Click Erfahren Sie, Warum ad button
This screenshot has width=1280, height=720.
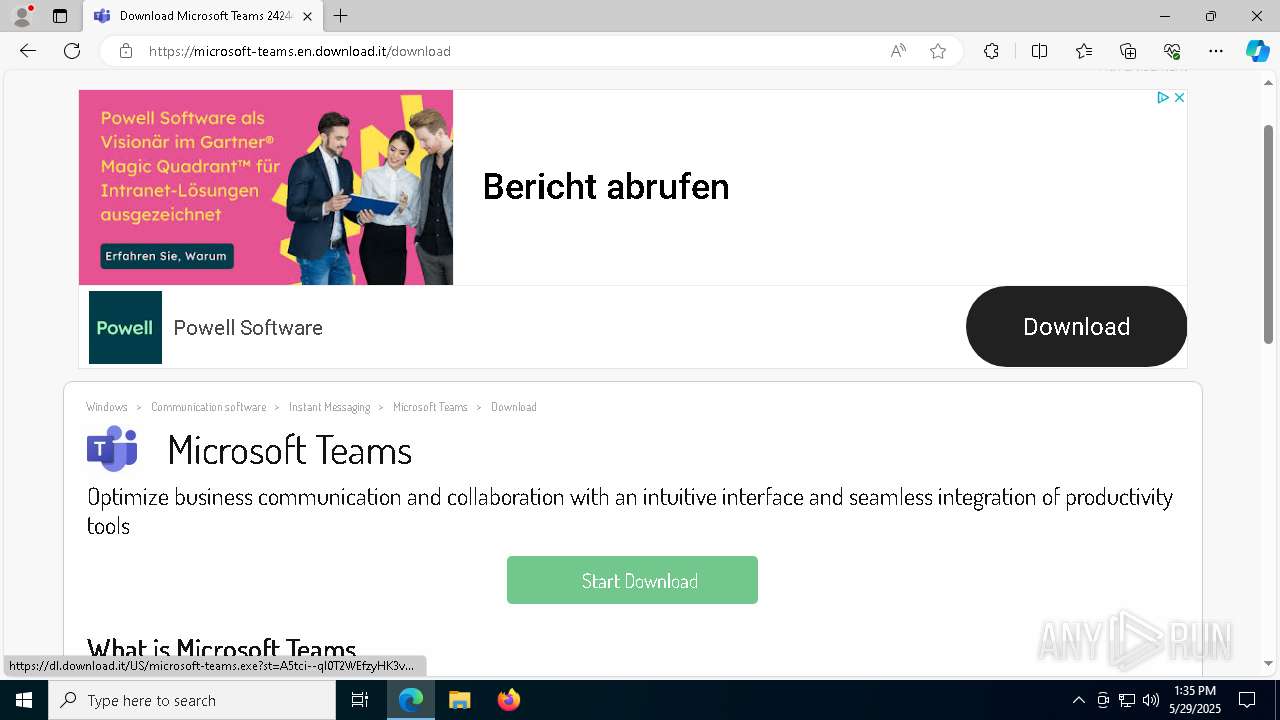pos(166,256)
